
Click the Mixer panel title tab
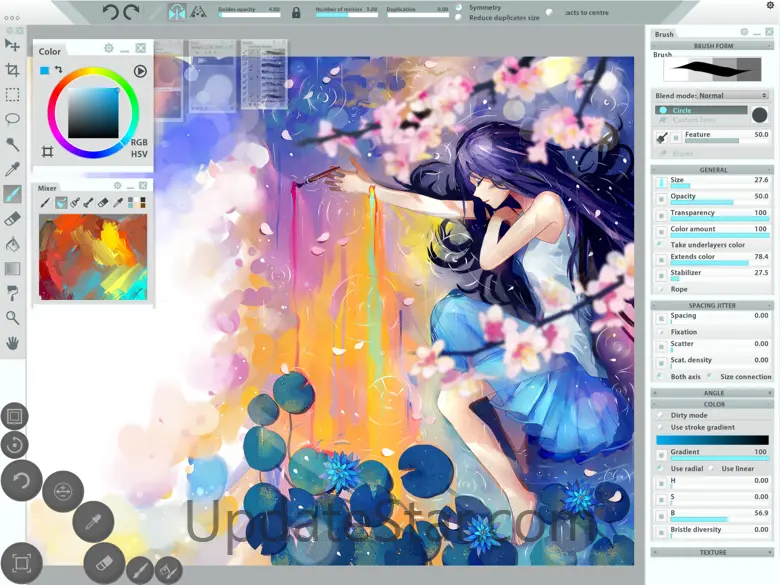(x=48, y=187)
